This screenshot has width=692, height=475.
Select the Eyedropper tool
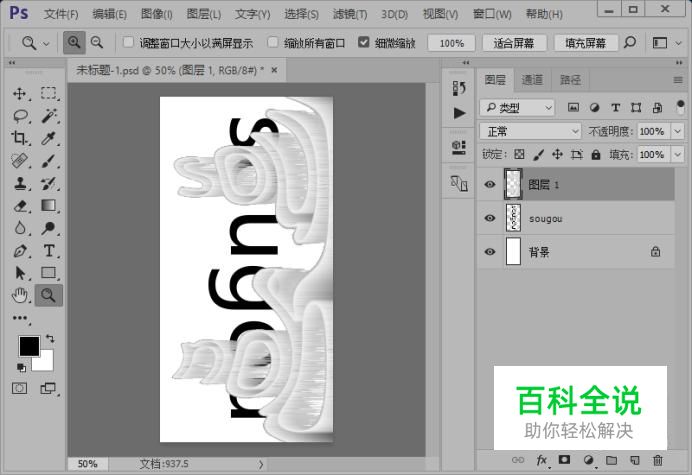click(48, 138)
